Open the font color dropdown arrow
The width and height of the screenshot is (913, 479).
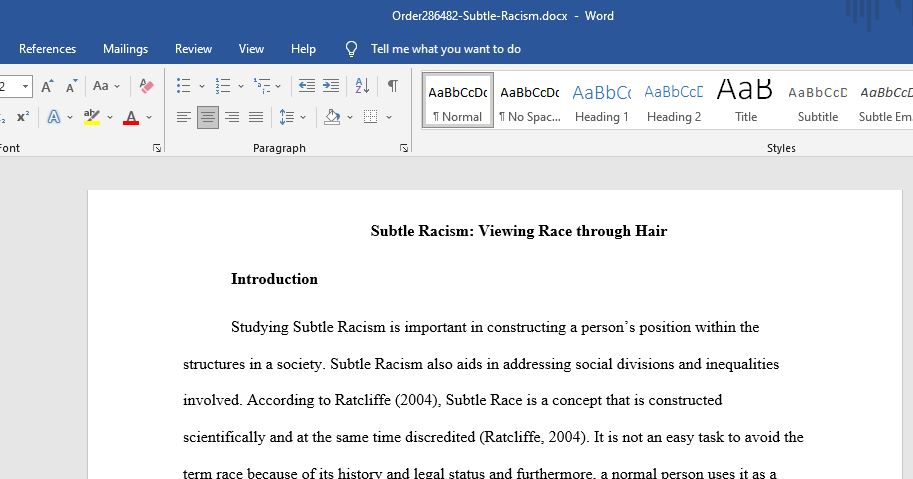point(149,118)
